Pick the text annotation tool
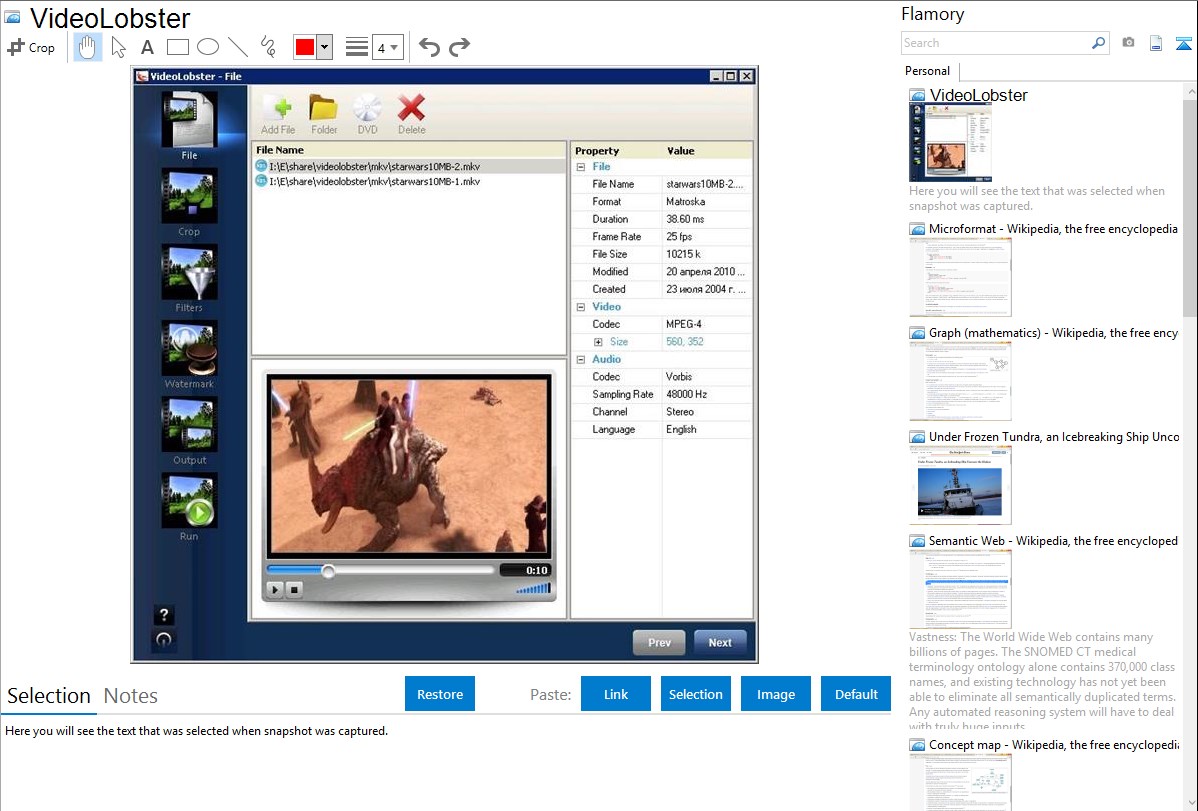This screenshot has width=1198, height=811. pos(147,47)
